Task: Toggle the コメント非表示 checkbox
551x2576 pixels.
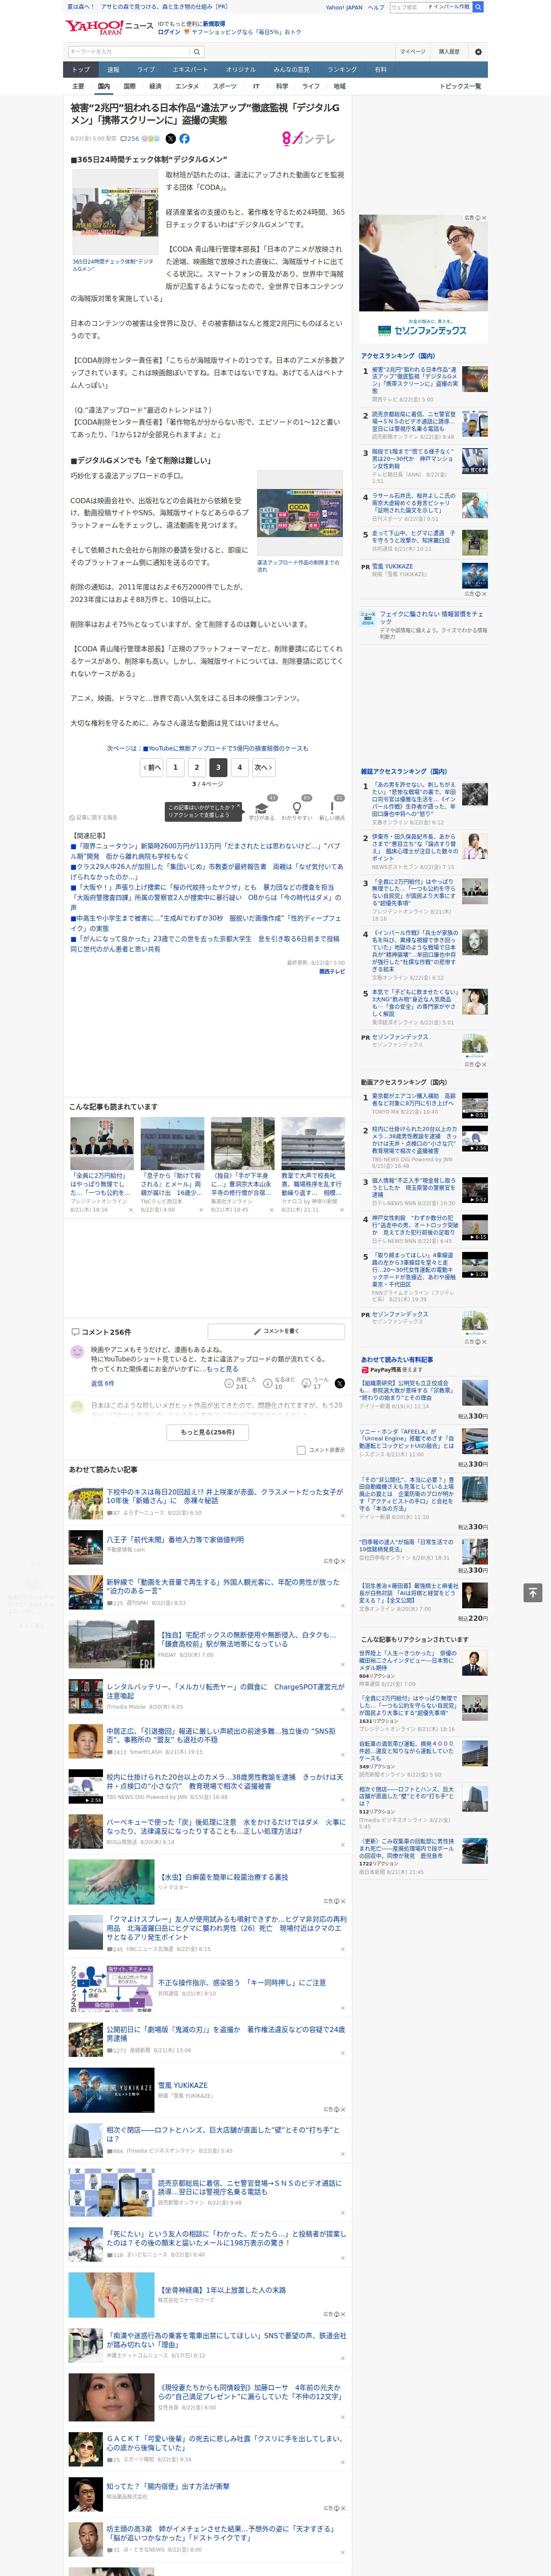Action: click(301, 1450)
